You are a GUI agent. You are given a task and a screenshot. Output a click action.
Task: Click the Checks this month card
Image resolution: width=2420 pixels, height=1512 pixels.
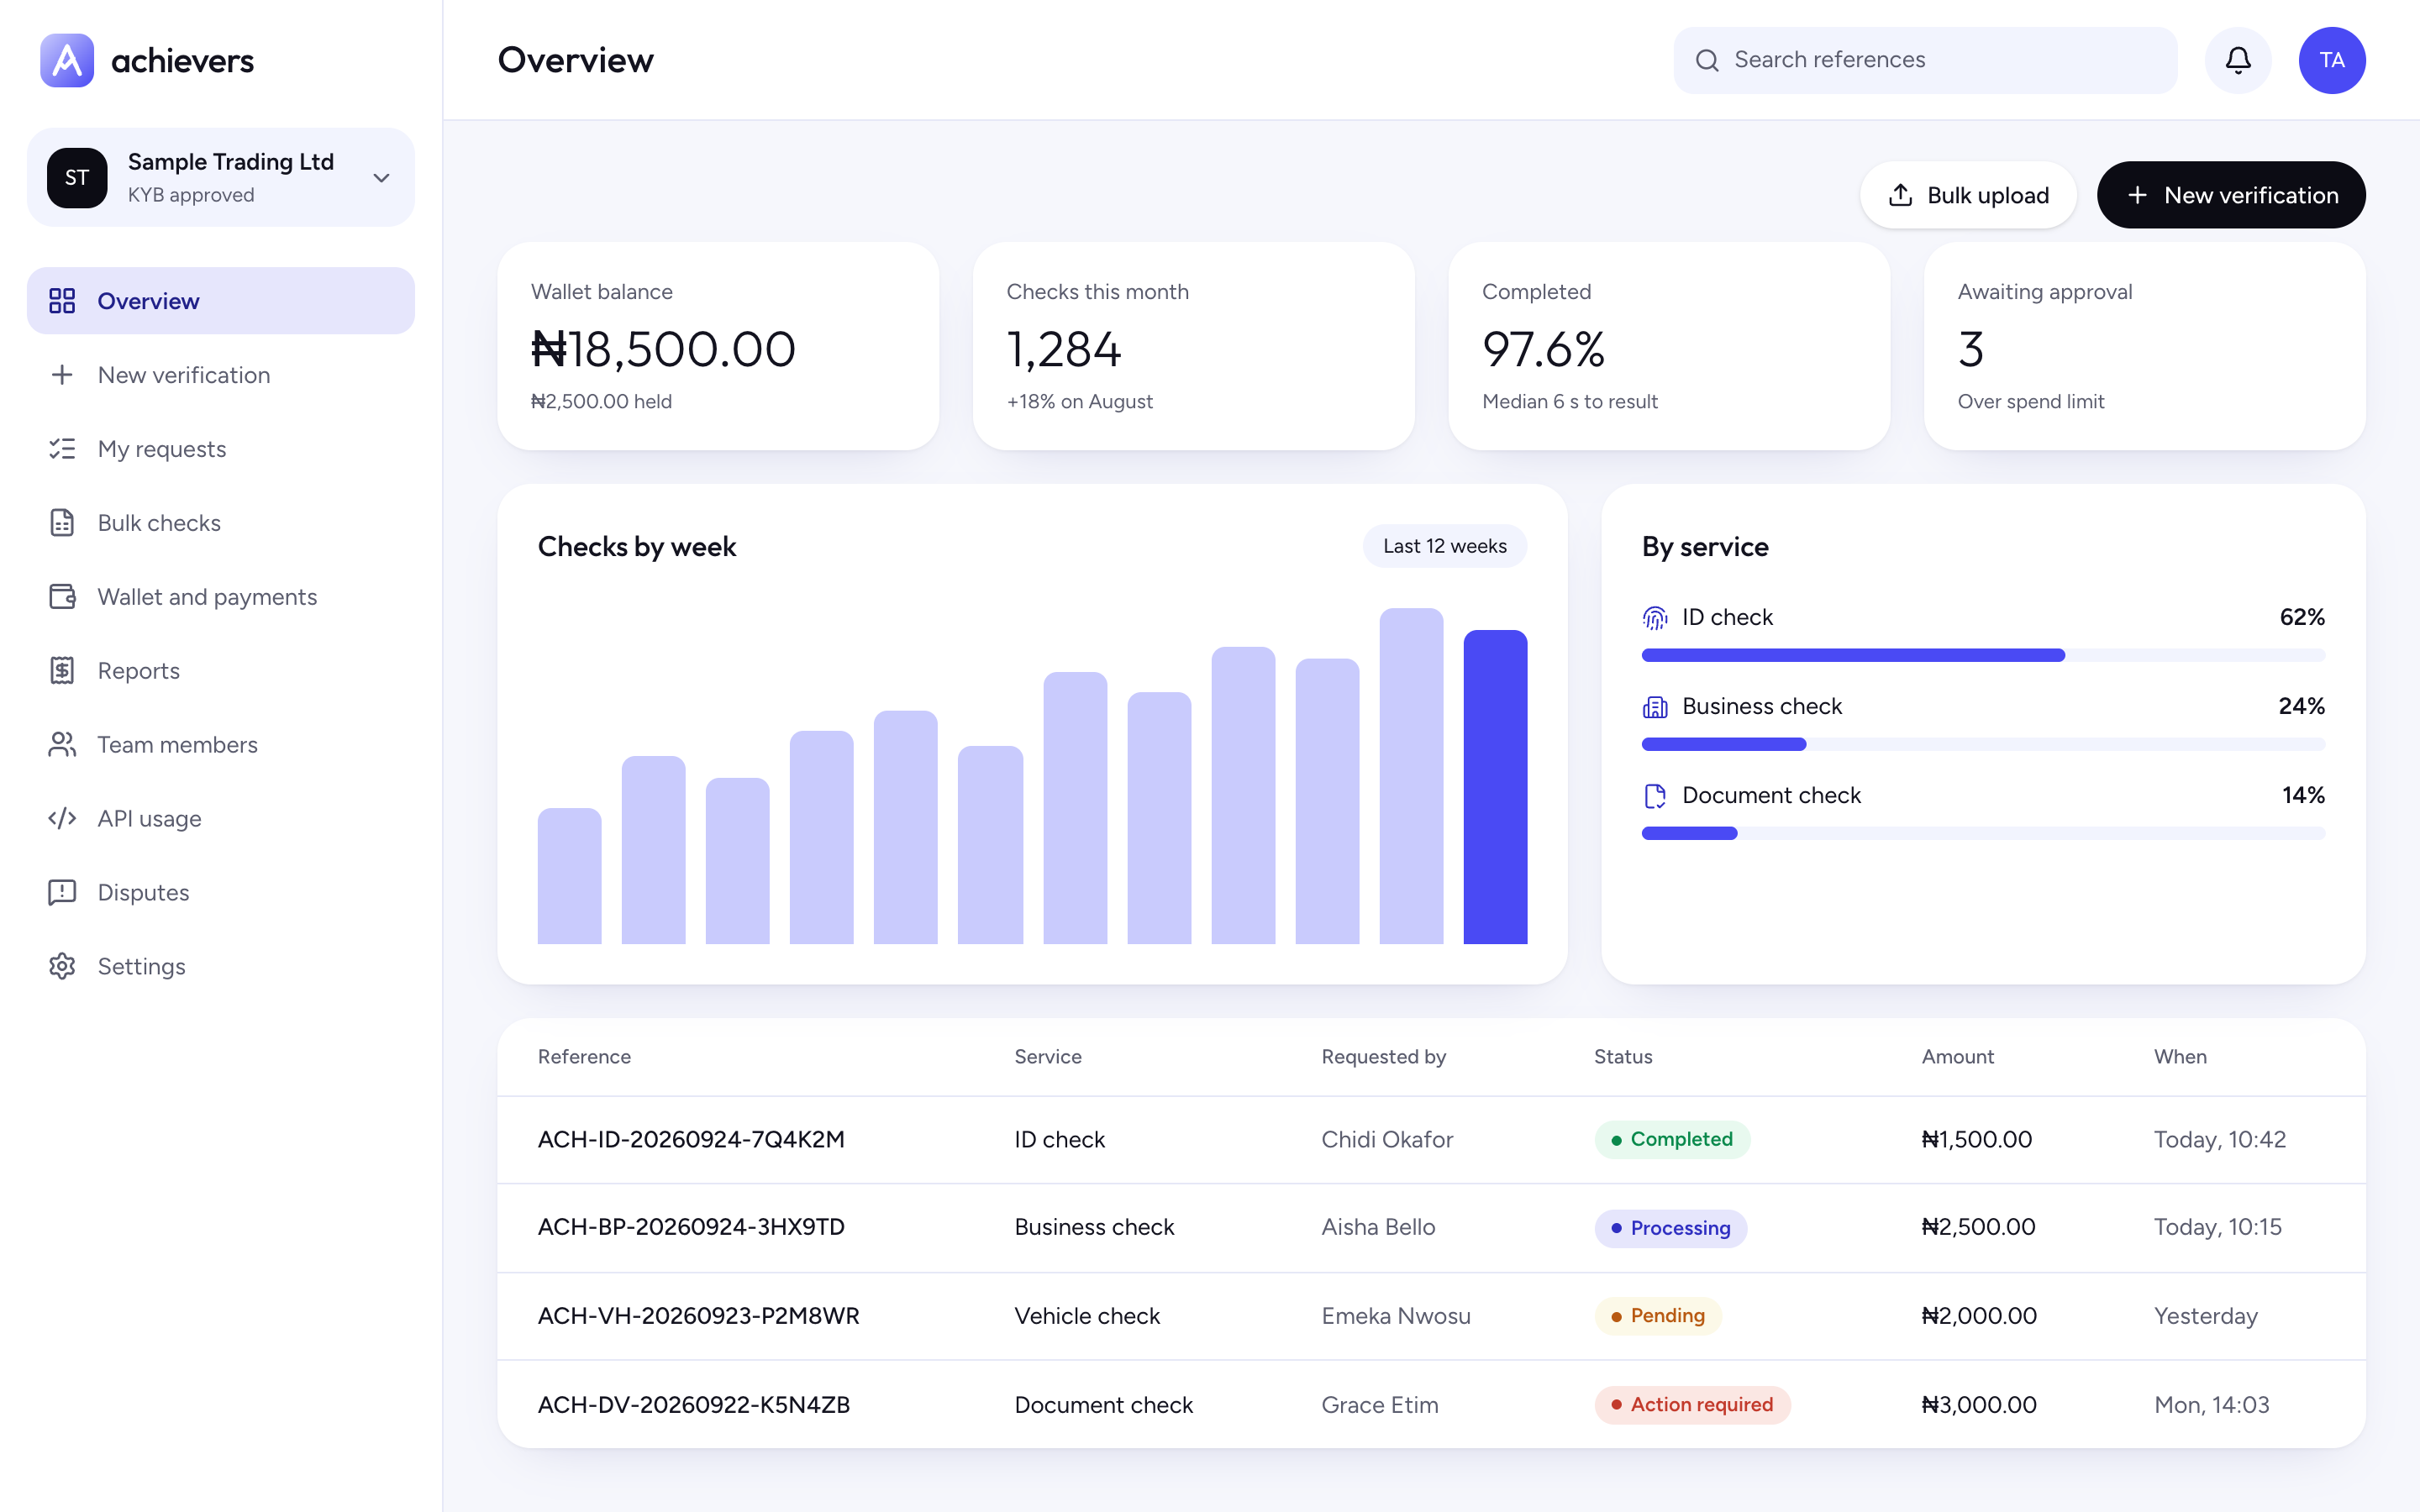click(1193, 346)
